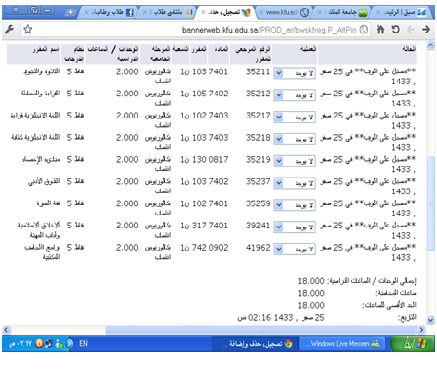Open a new tab with plus button

point(70,12)
